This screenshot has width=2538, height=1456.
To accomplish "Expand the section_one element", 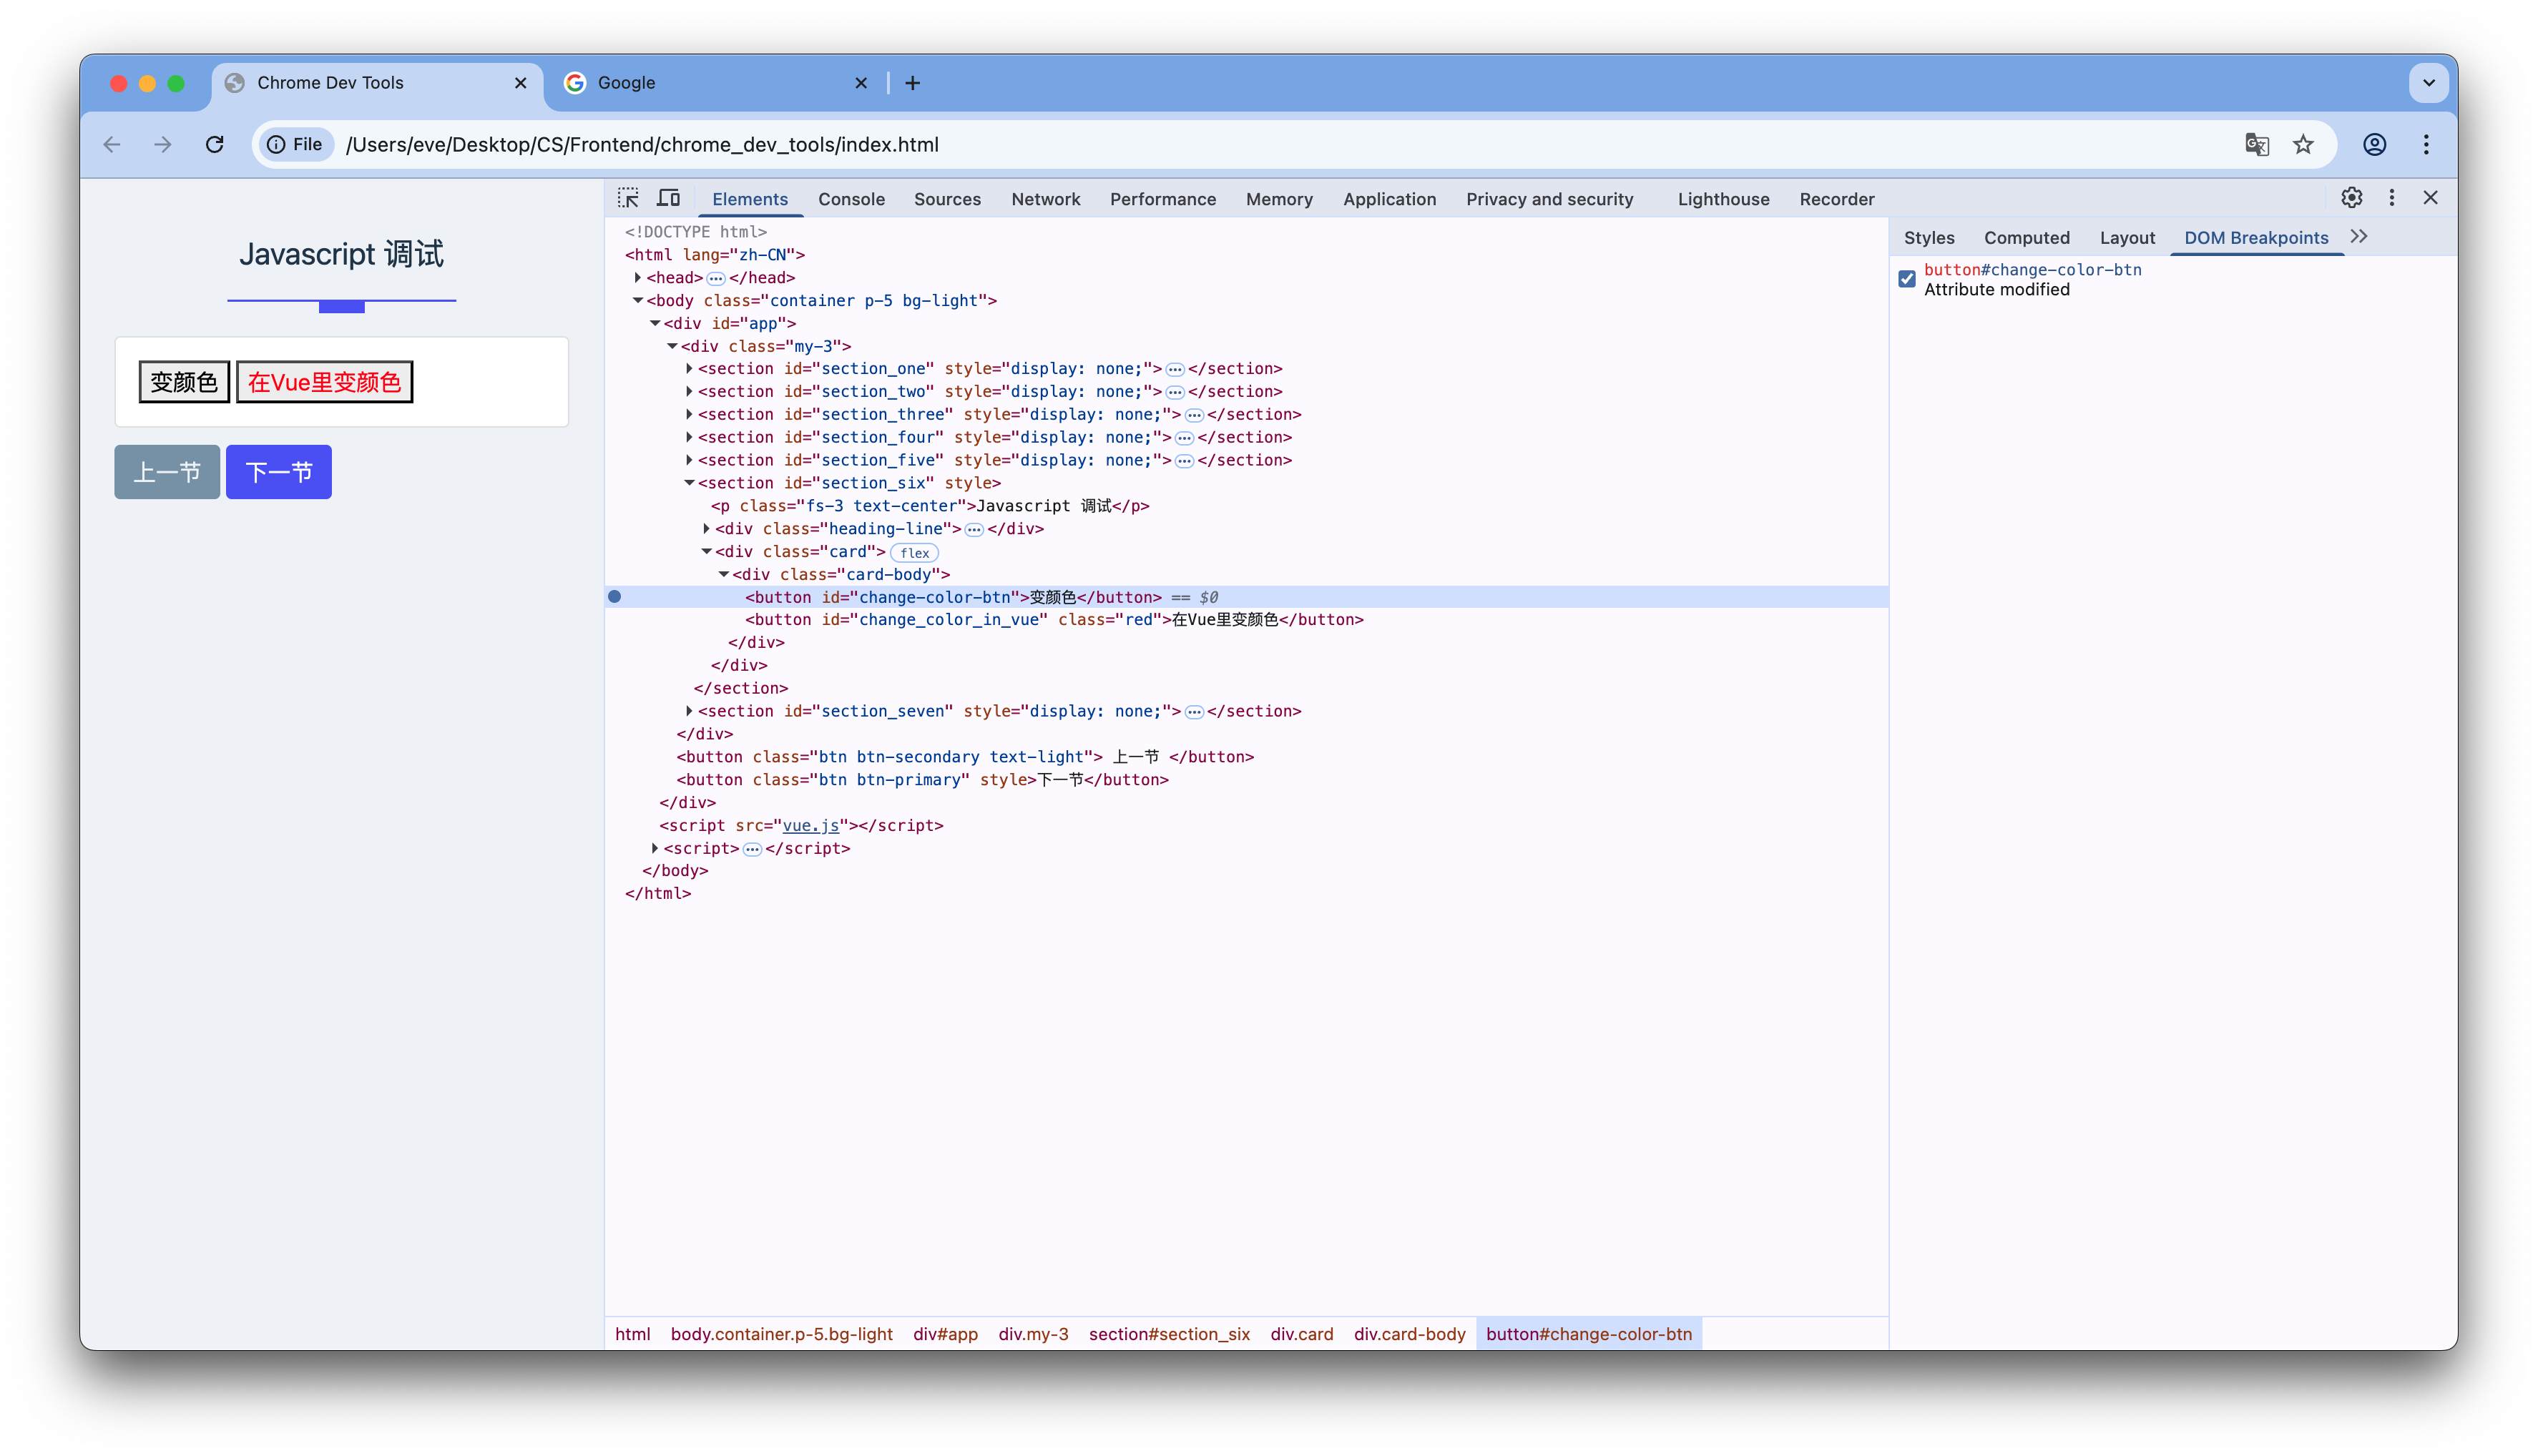I will pos(689,368).
